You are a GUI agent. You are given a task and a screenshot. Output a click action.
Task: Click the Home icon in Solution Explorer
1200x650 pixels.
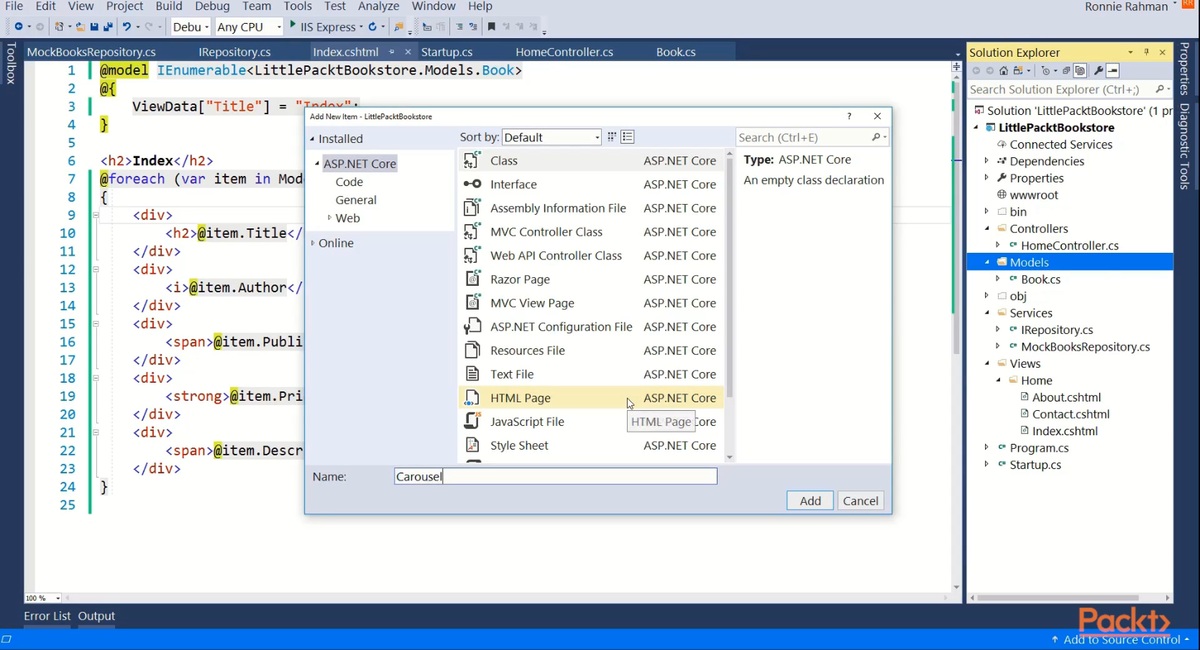1004,71
